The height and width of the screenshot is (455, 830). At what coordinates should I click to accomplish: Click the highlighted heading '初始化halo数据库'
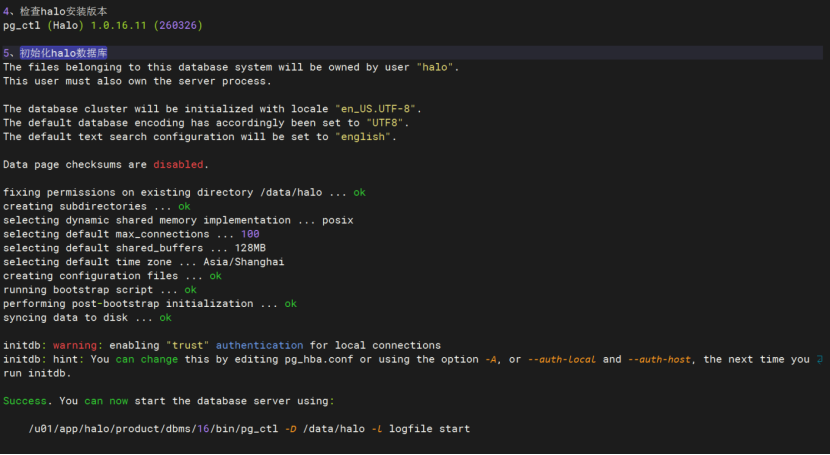64,53
